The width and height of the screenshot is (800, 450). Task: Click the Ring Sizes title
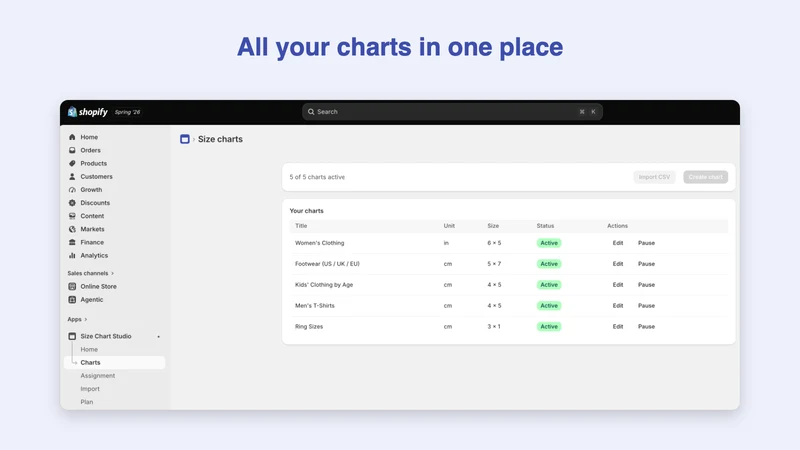[x=309, y=327]
